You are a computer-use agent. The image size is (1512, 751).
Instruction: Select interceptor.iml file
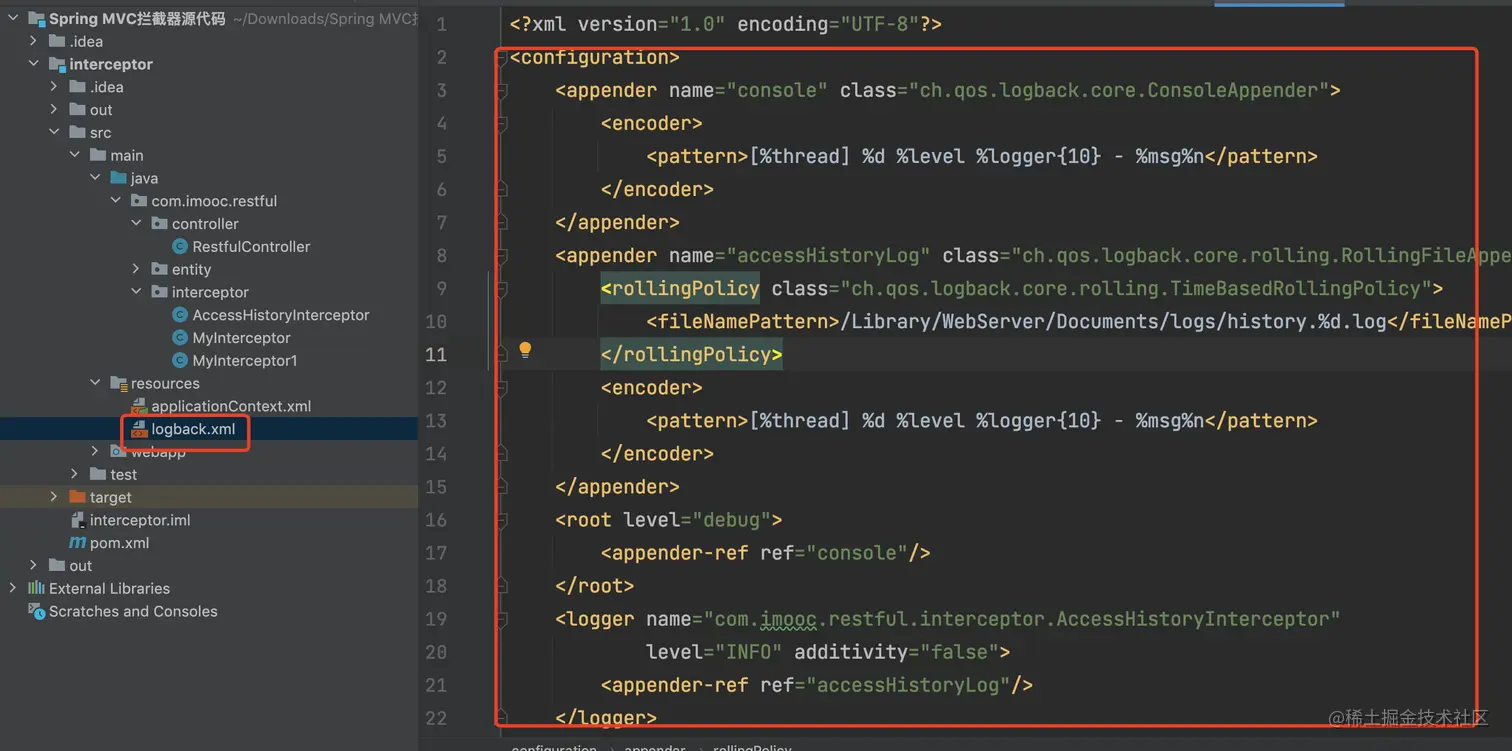point(140,520)
